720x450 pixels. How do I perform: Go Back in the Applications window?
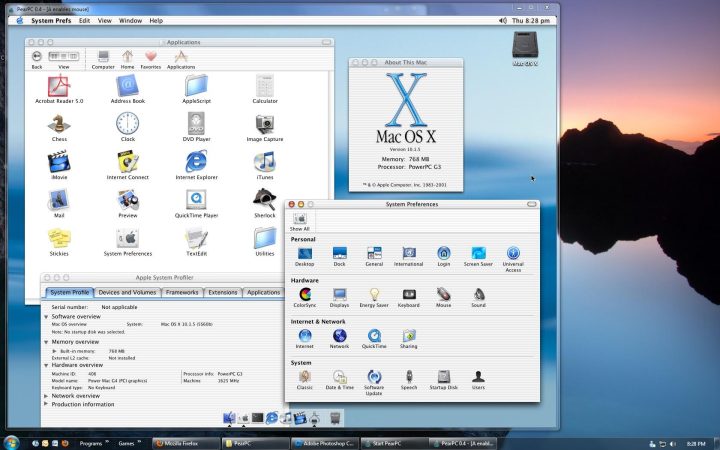(37, 60)
